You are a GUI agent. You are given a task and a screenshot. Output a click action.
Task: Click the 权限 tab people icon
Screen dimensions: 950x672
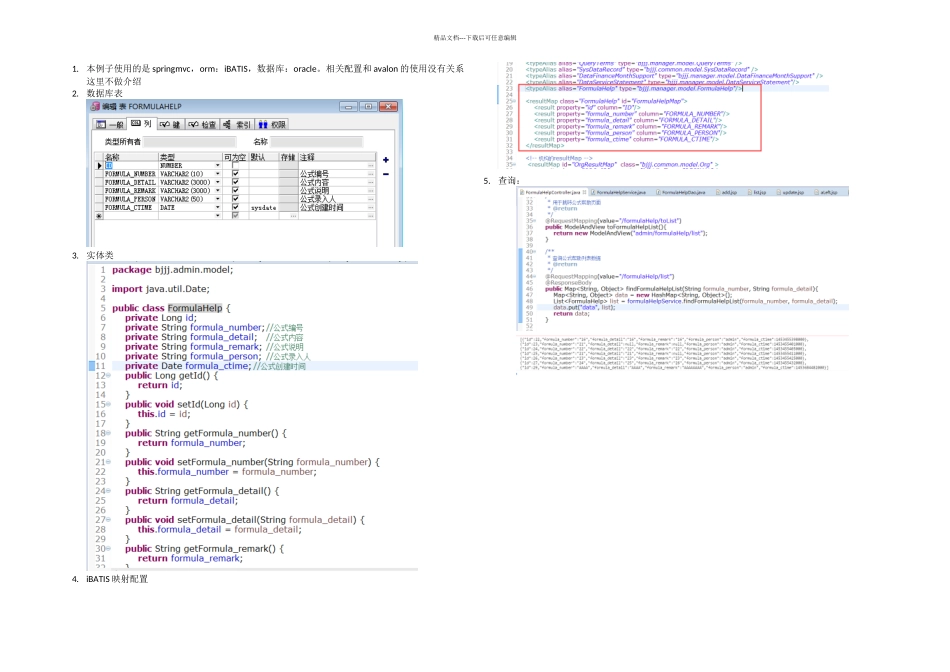[x=263, y=125]
